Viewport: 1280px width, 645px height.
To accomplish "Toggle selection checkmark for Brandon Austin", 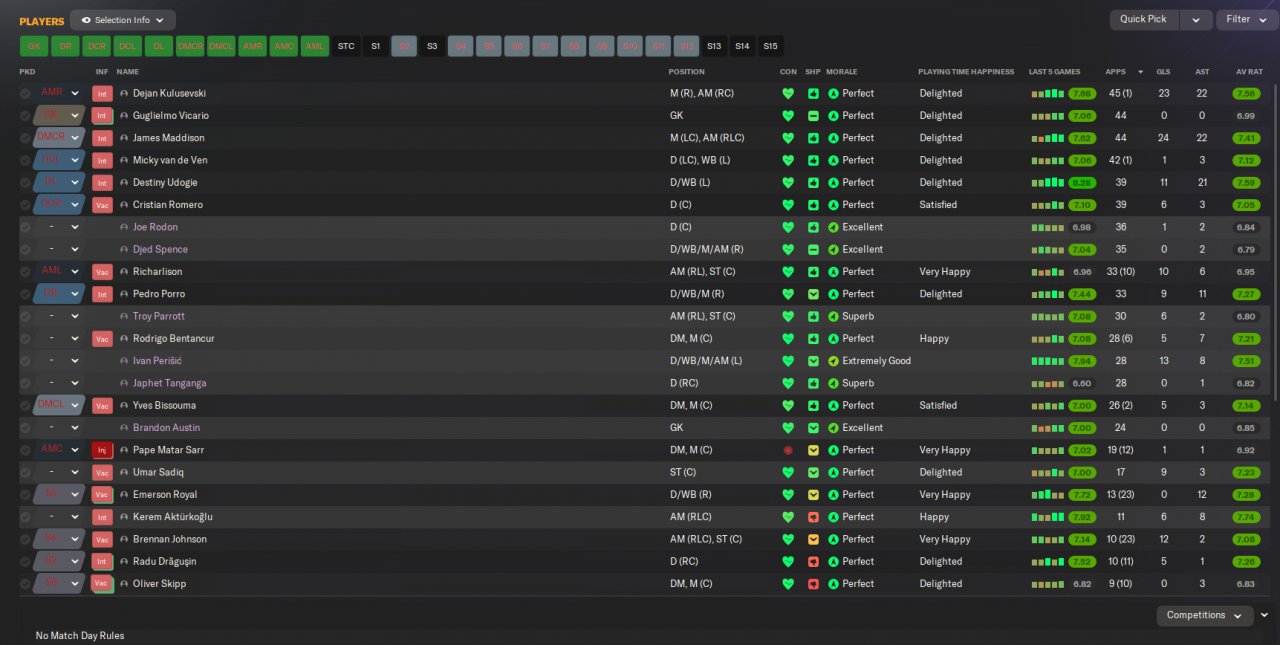I will click(x=25, y=428).
